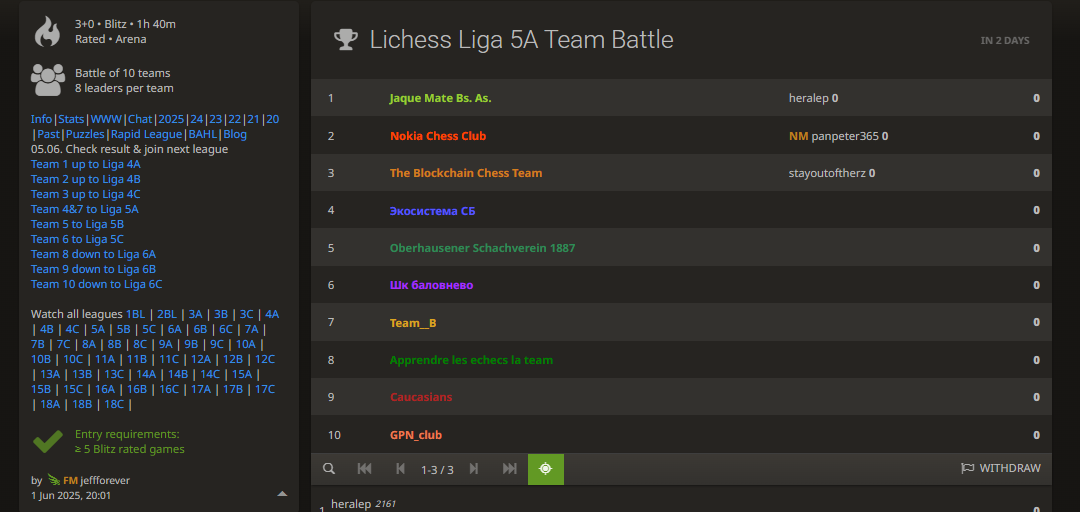Screen dimensions: 1080x512
Task: Open the Stats link
Action: (x=71, y=119)
